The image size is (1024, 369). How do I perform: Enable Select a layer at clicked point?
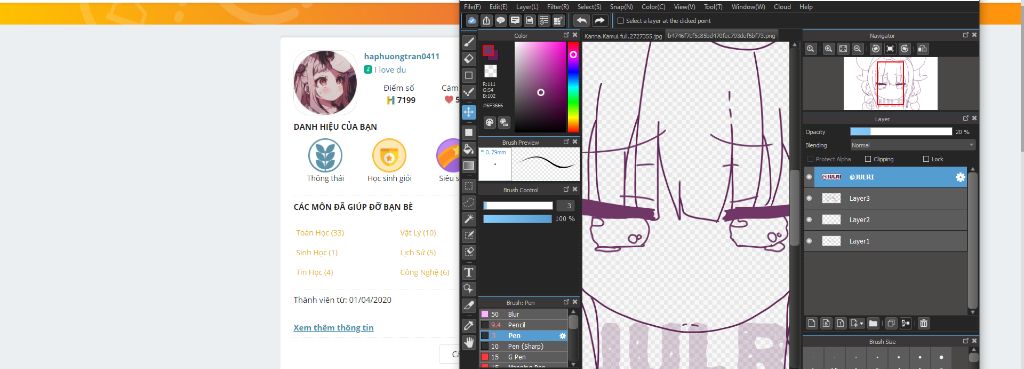(x=620, y=21)
